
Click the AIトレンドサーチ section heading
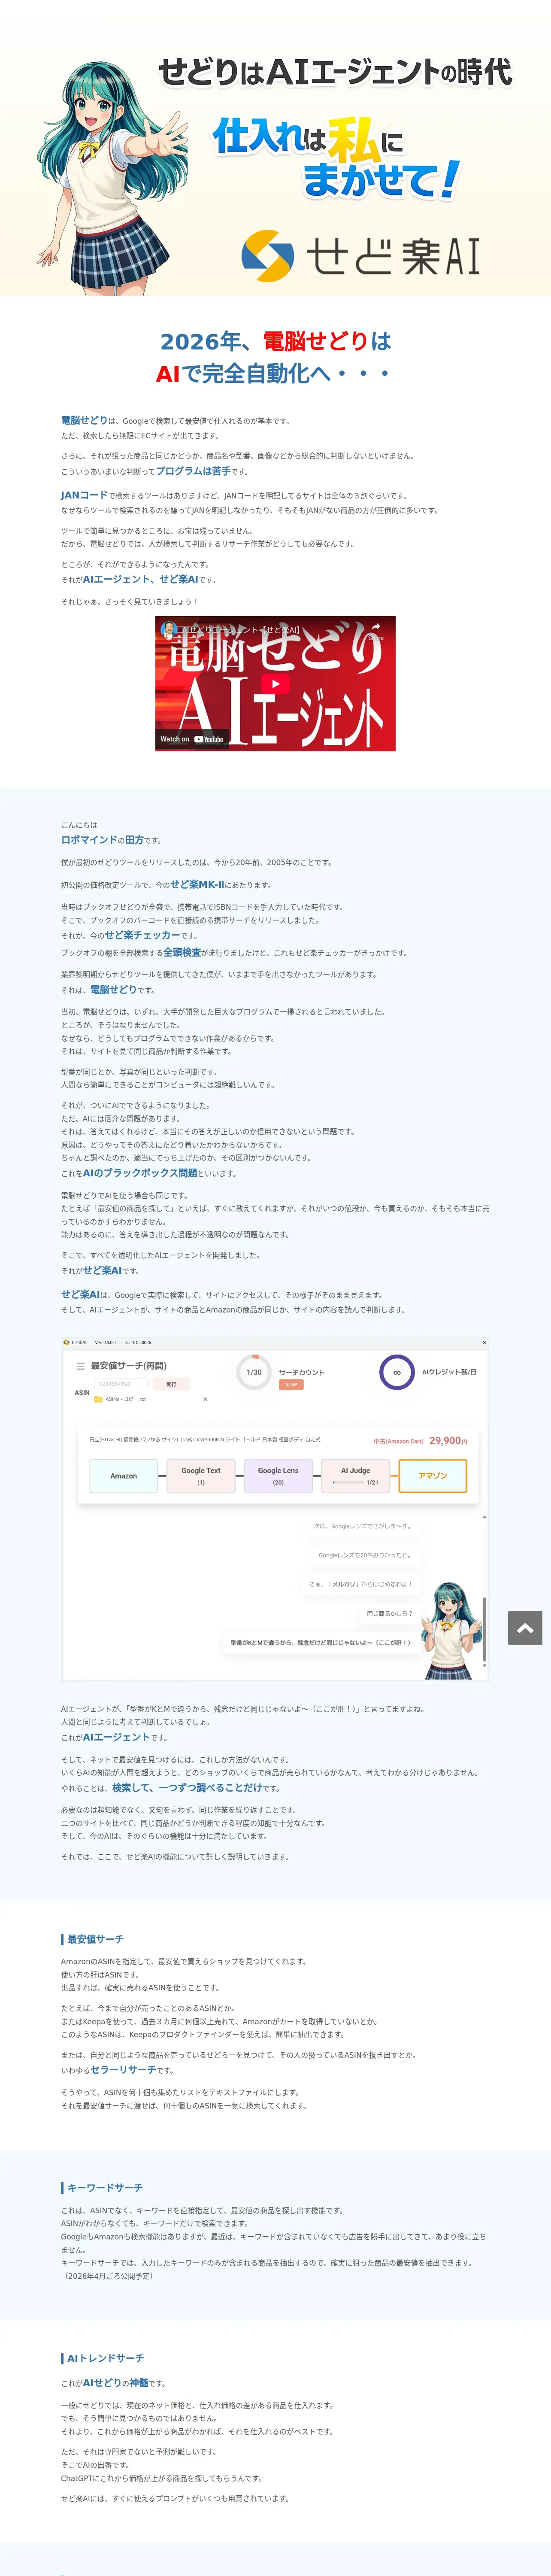coord(105,2358)
